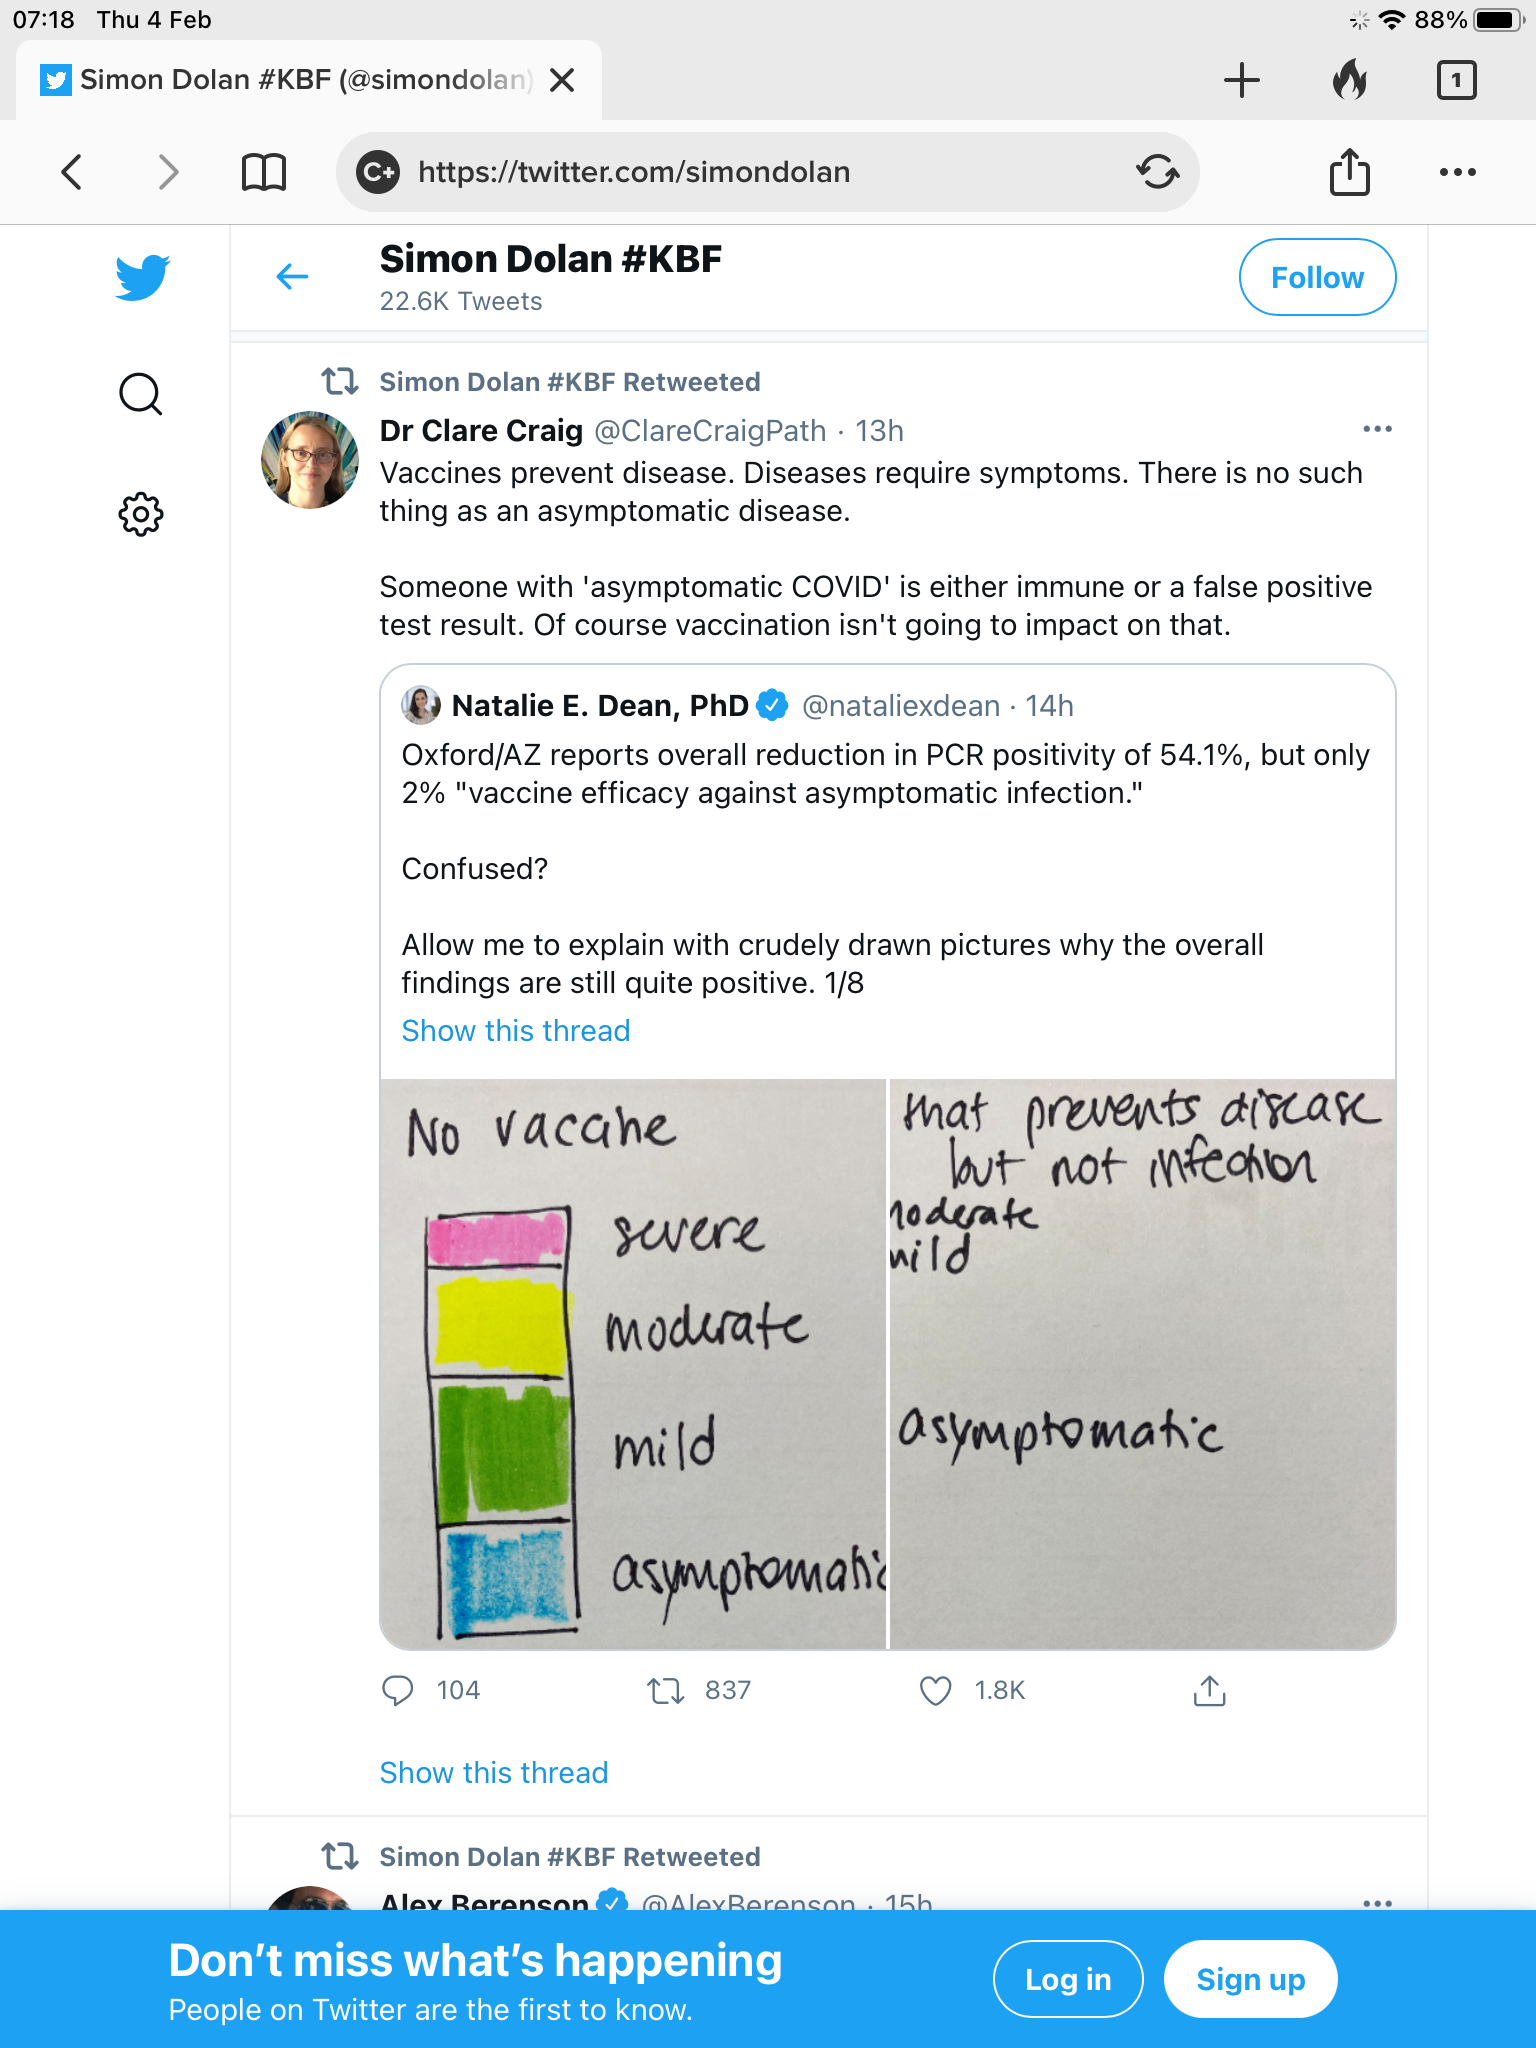Open the browser reading list book icon
Viewport: 1536px width, 2048px height.
point(264,172)
